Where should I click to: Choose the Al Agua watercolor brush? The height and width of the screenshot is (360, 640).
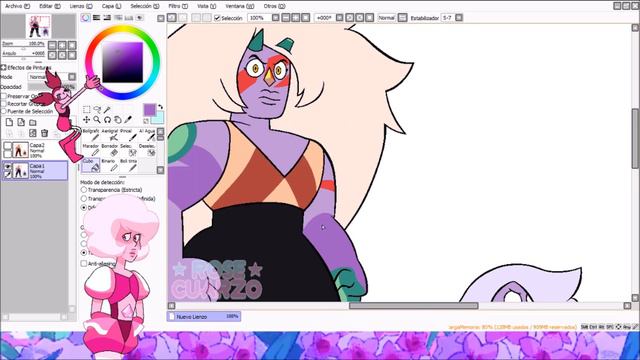click(147, 135)
